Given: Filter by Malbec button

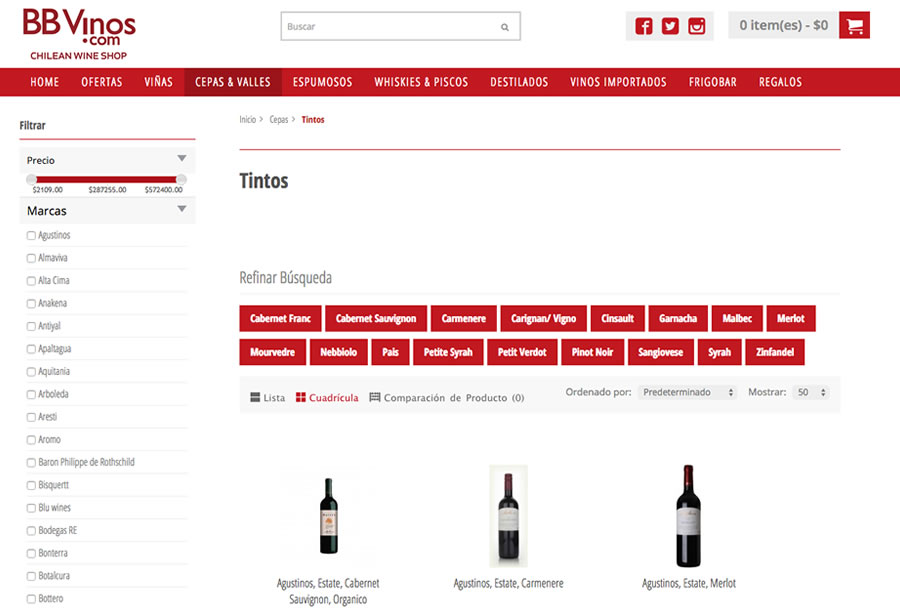Looking at the screenshot, I should pos(737,319).
